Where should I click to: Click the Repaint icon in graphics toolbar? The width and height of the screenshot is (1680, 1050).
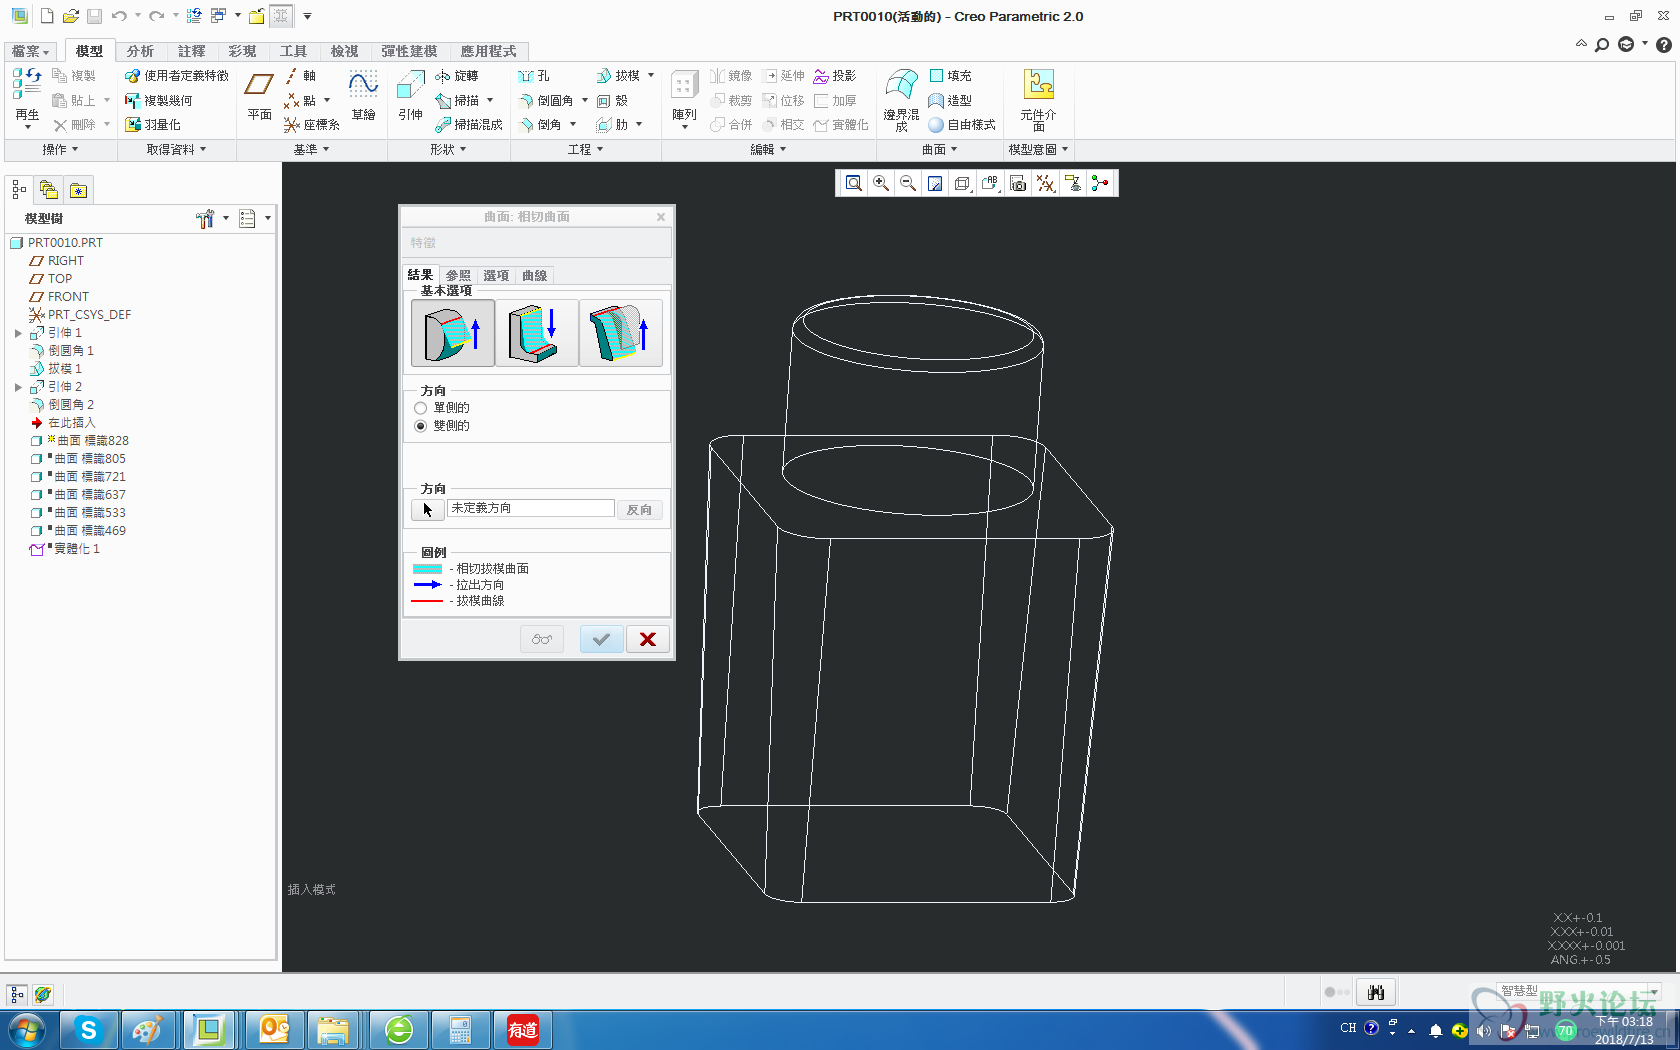point(935,183)
